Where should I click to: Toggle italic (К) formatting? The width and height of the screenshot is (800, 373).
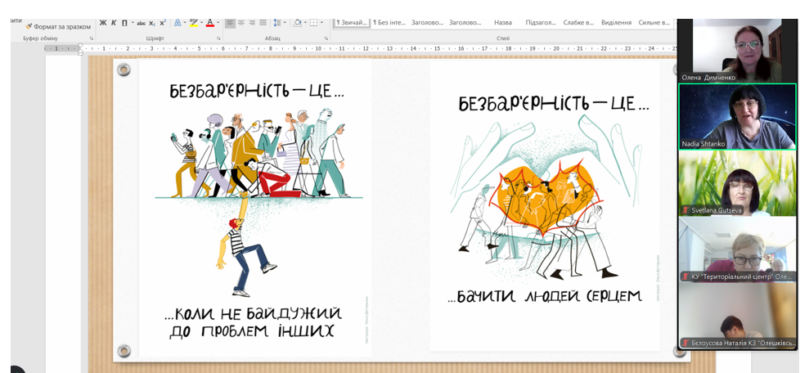pyautogui.click(x=113, y=23)
